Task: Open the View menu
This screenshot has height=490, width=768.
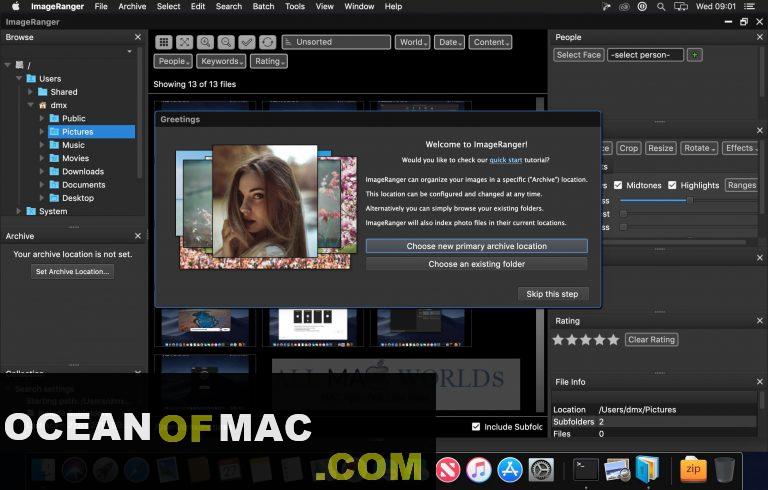Action: point(324,6)
